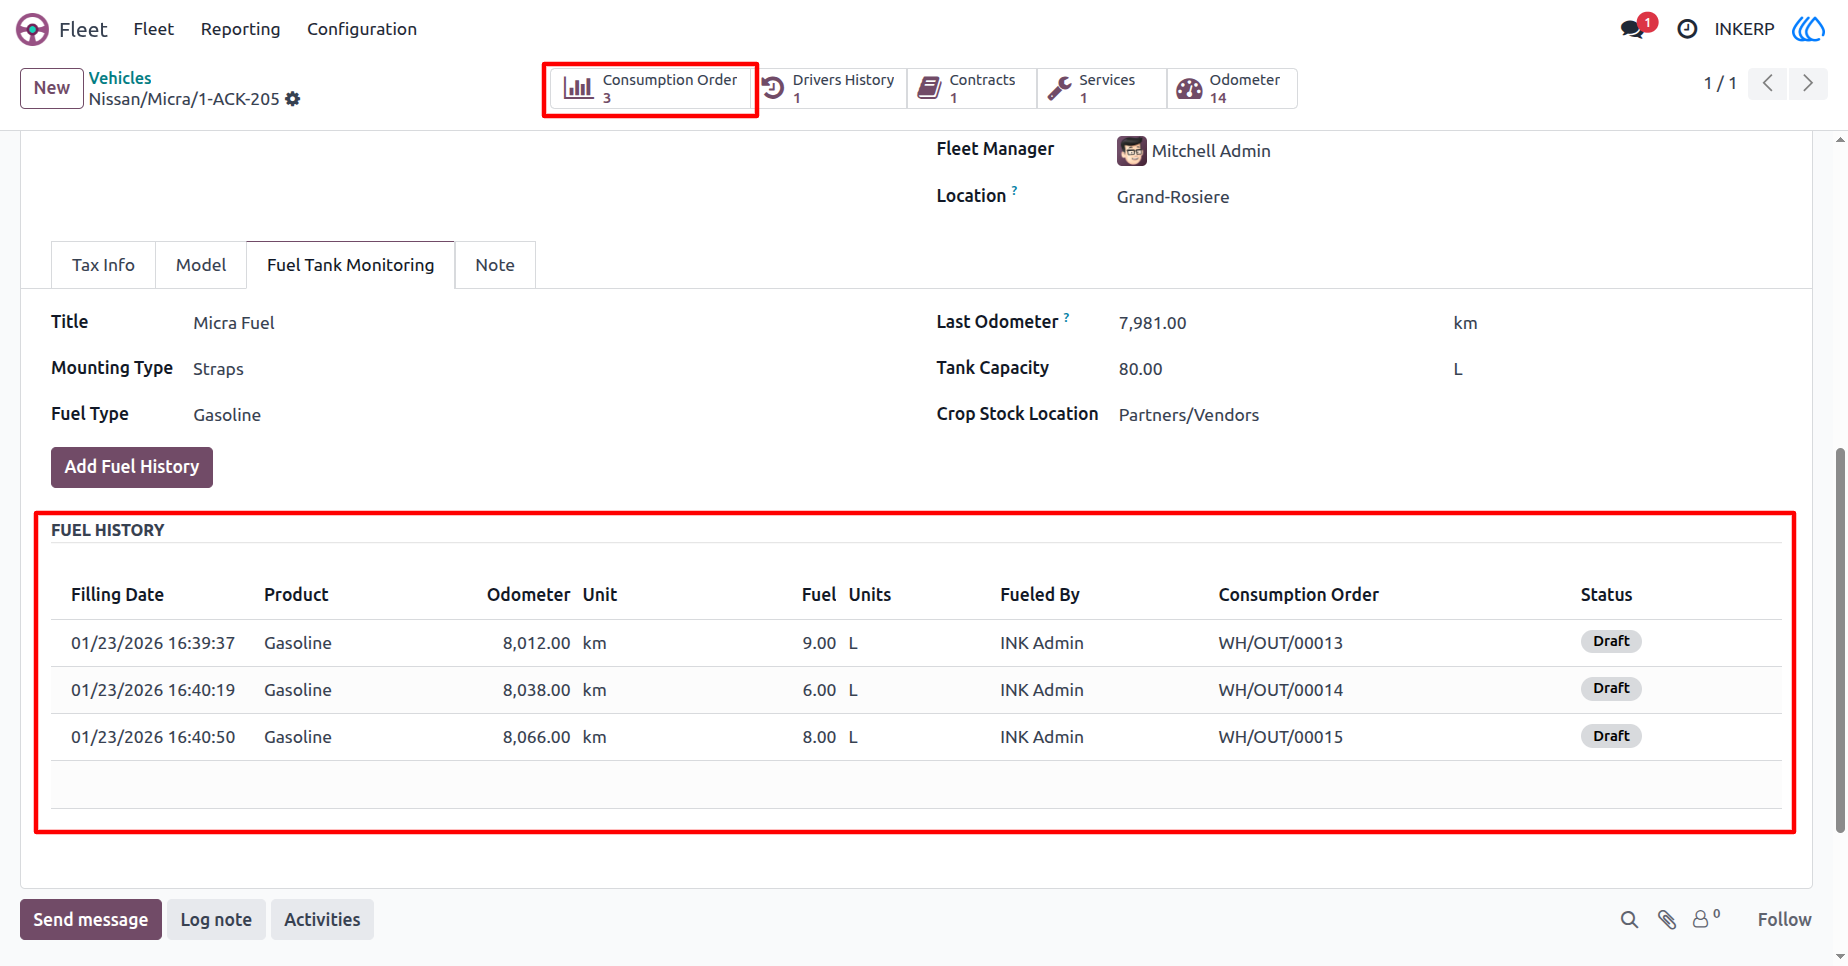Open the Odometer stat button

(x=1232, y=88)
